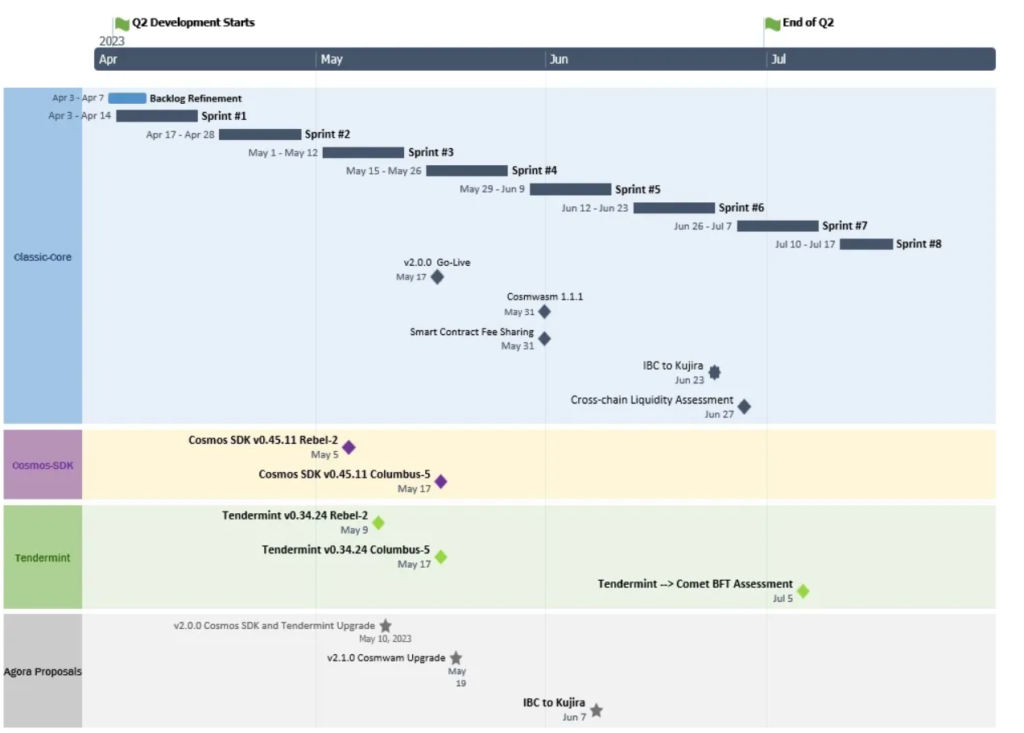The width and height of the screenshot is (1024, 733).
Task: Click the IBC to Kujira proposal star
Action: [x=596, y=710]
